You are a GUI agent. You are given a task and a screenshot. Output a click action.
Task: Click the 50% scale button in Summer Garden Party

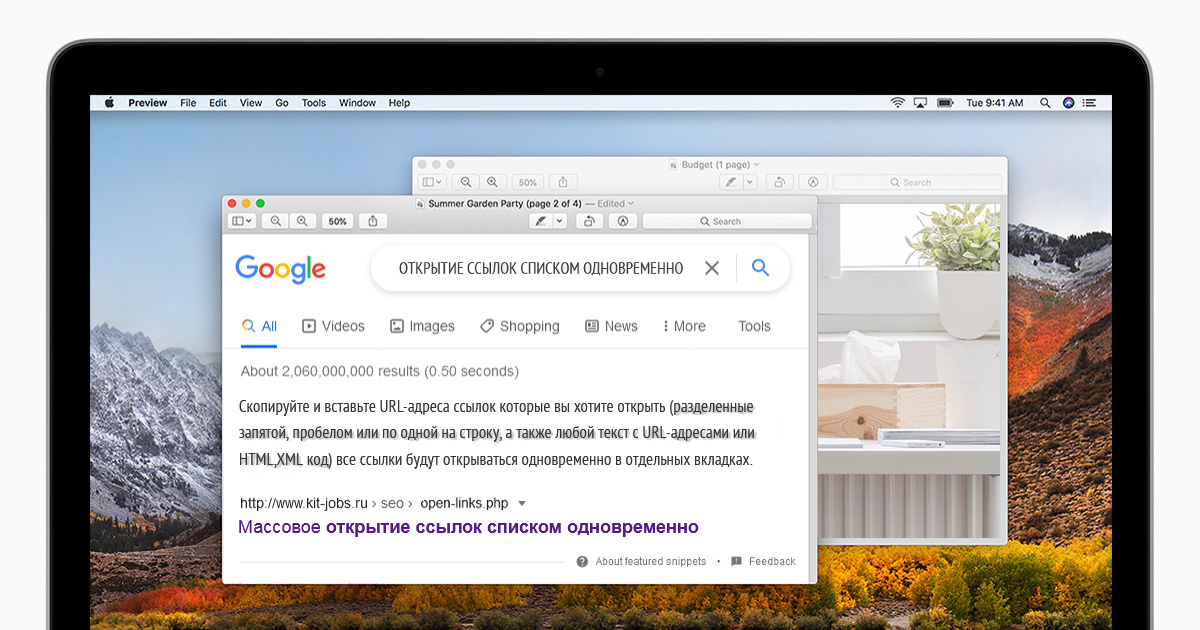pyautogui.click(x=338, y=221)
